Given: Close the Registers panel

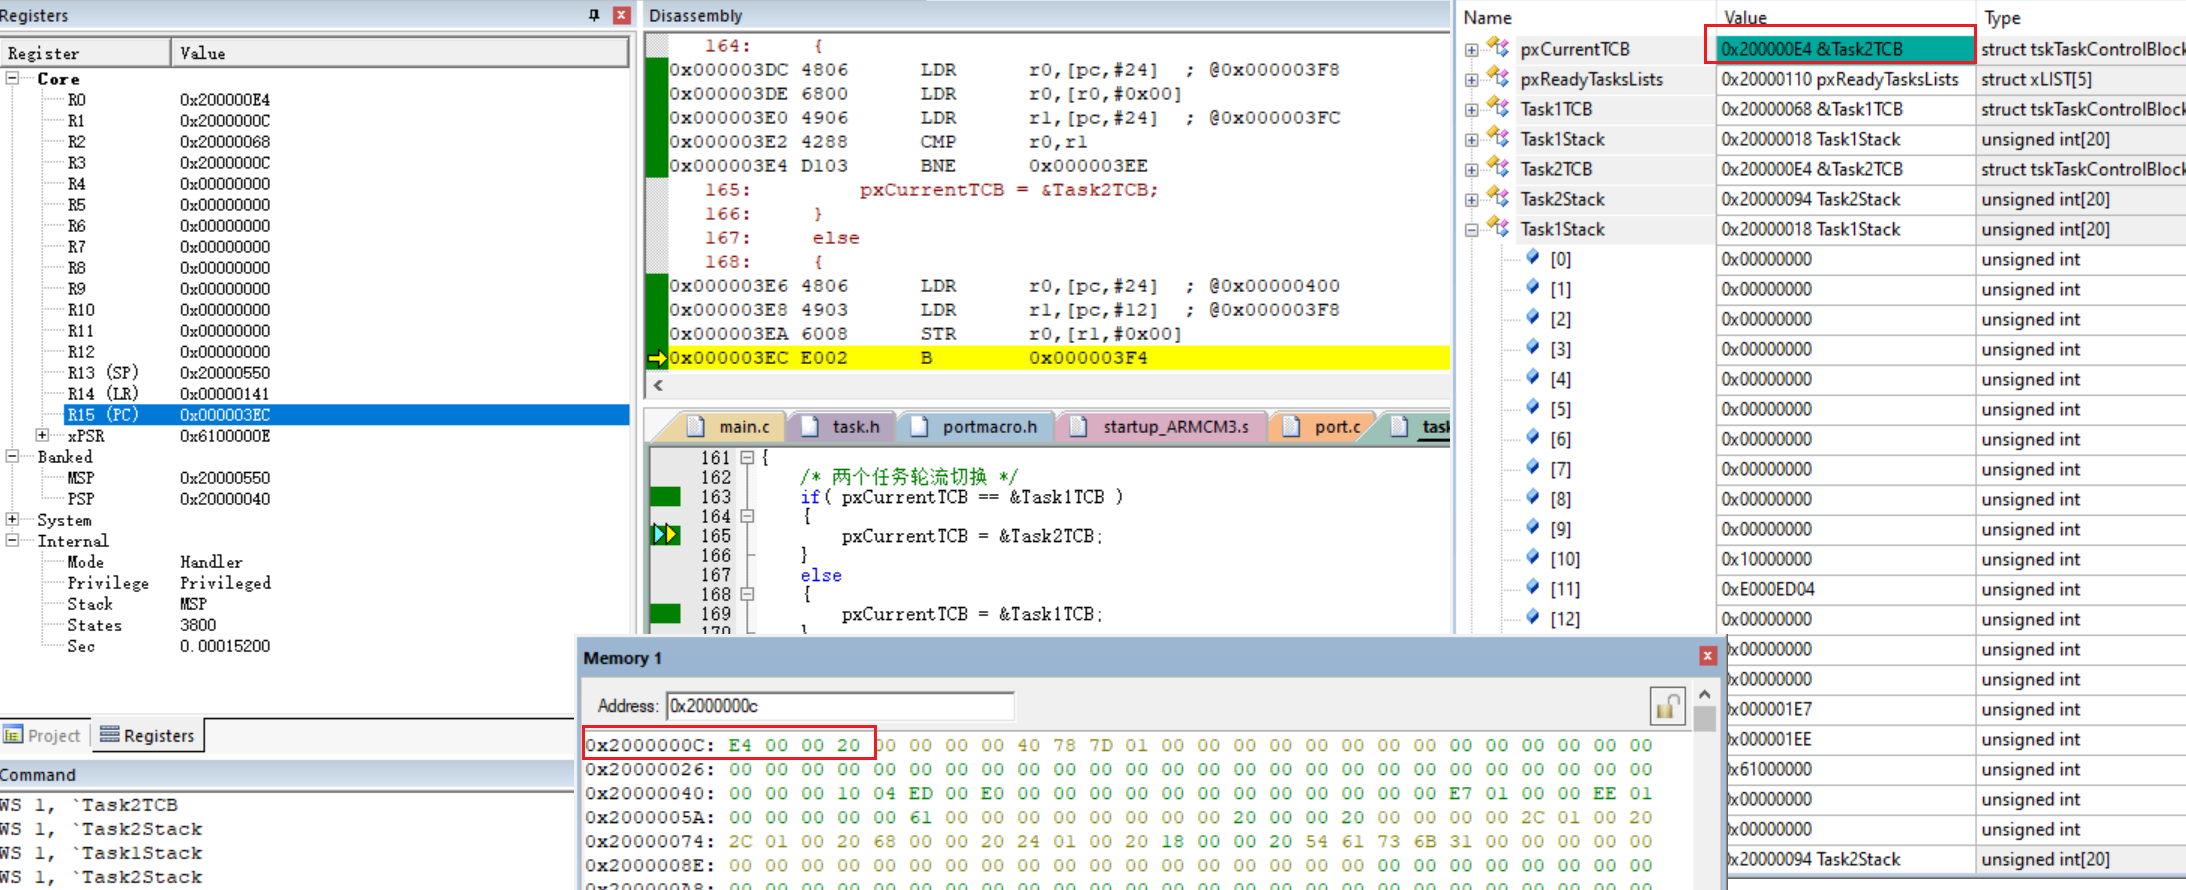Looking at the screenshot, I should pyautogui.click(x=621, y=15).
